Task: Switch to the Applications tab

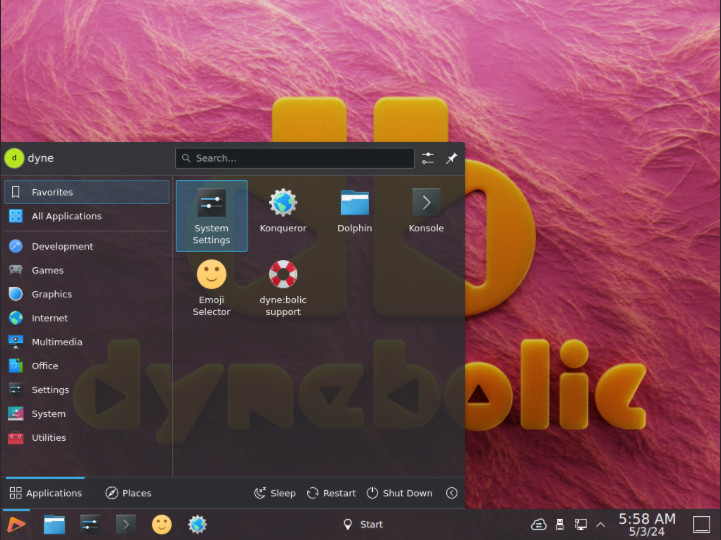Action: tap(46, 493)
